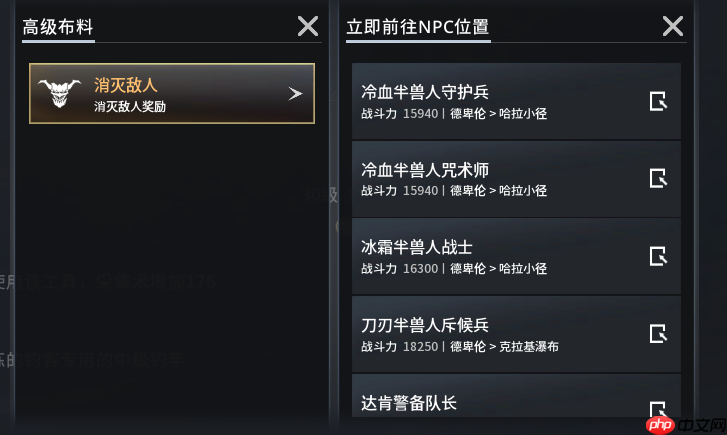The width and height of the screenshot is (727, 435).
Task: Select the 冷血半兽人守护兵 entry name
Action: [425, 92]
